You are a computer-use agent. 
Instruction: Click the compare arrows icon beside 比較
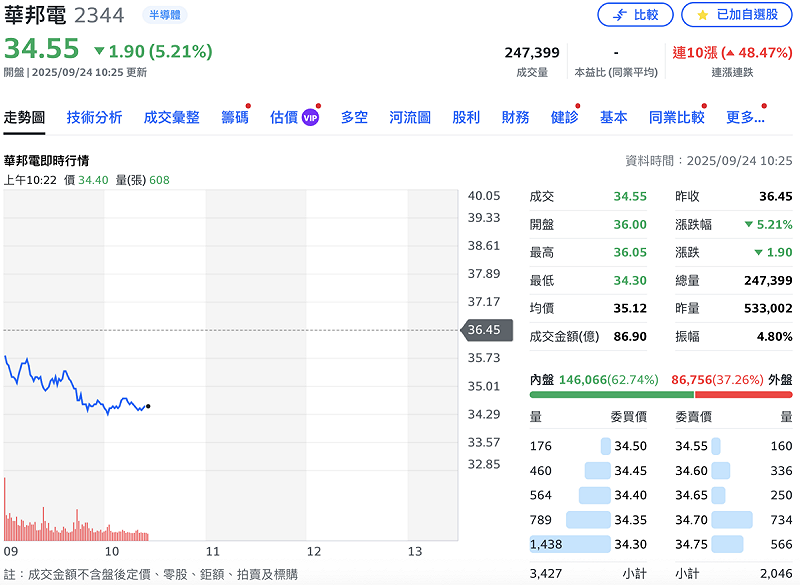[x=619, y=15]
